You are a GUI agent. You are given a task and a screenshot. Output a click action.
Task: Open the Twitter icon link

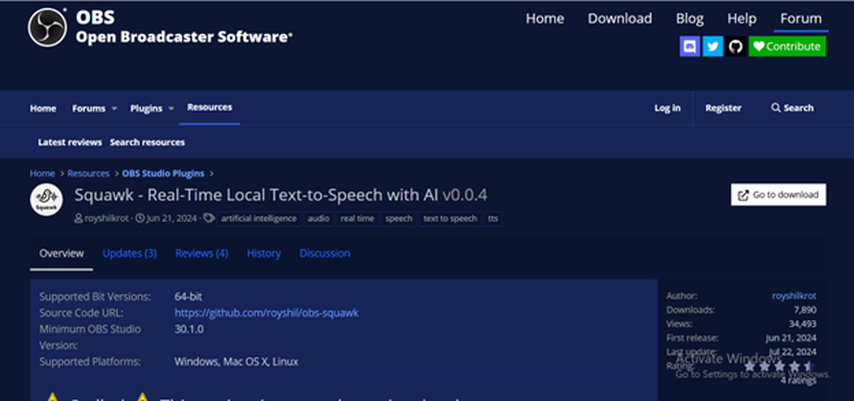(712, 46)
